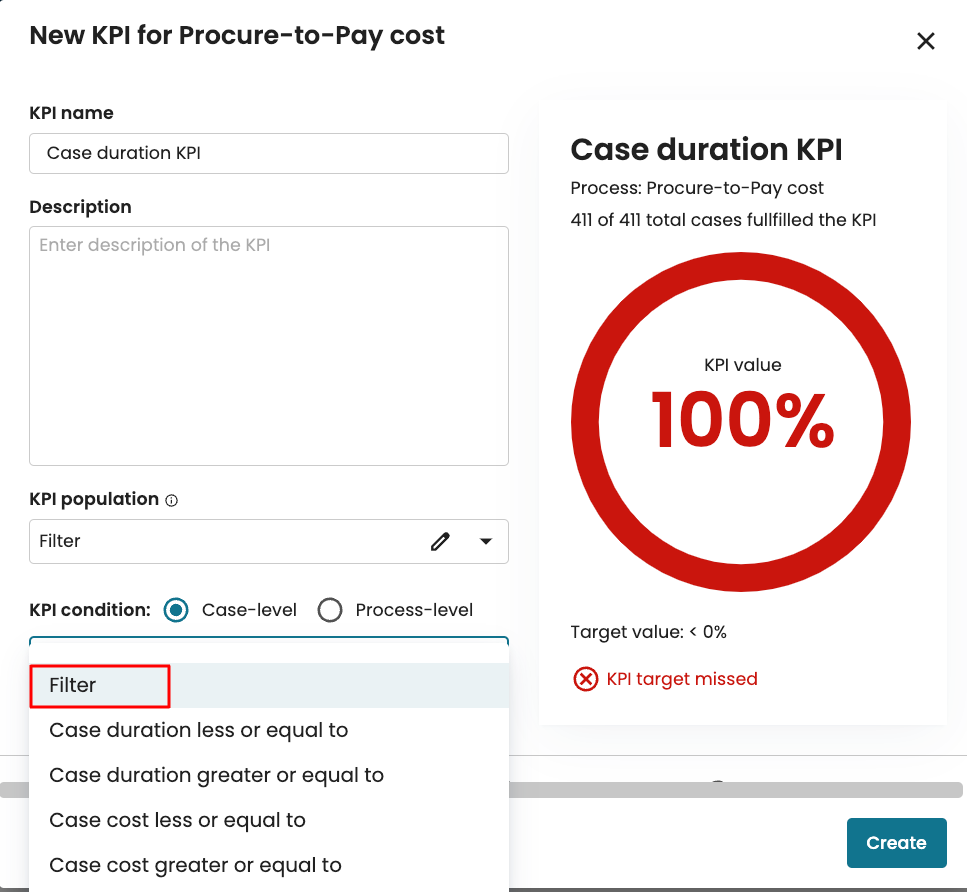
Task: Pick 'Case duration less or equal to'
Action: 198,730
